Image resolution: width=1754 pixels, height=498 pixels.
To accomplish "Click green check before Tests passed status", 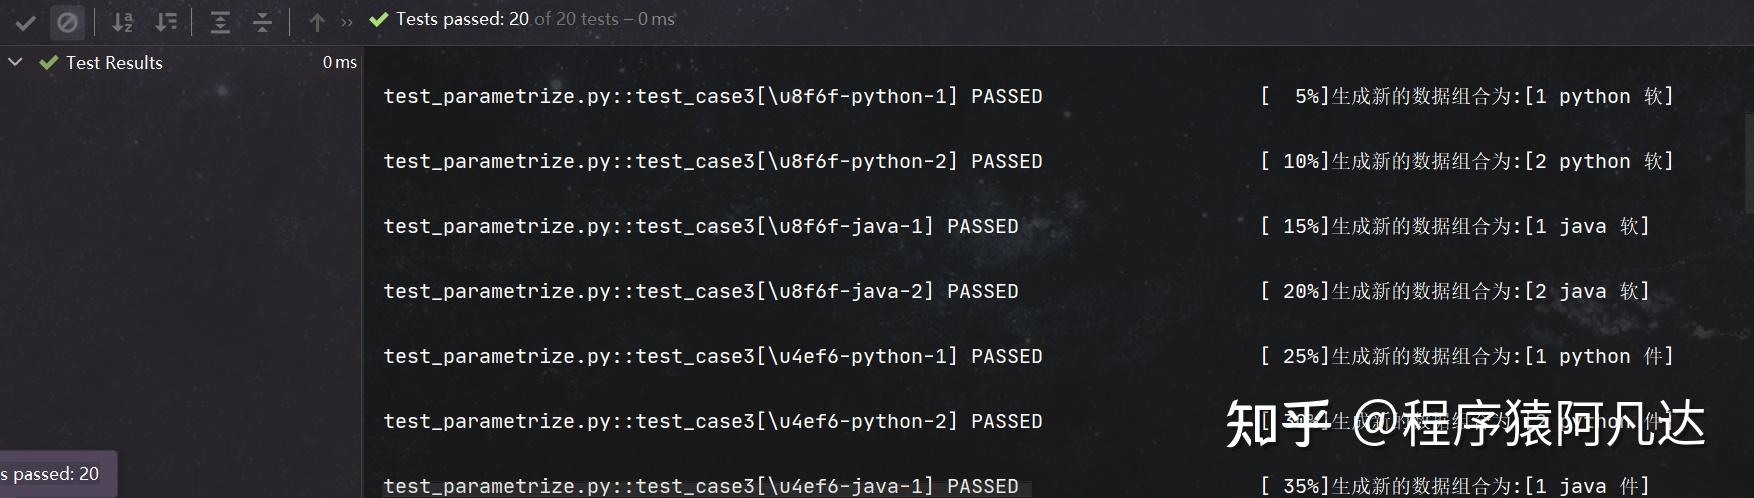I will point(378,19).
